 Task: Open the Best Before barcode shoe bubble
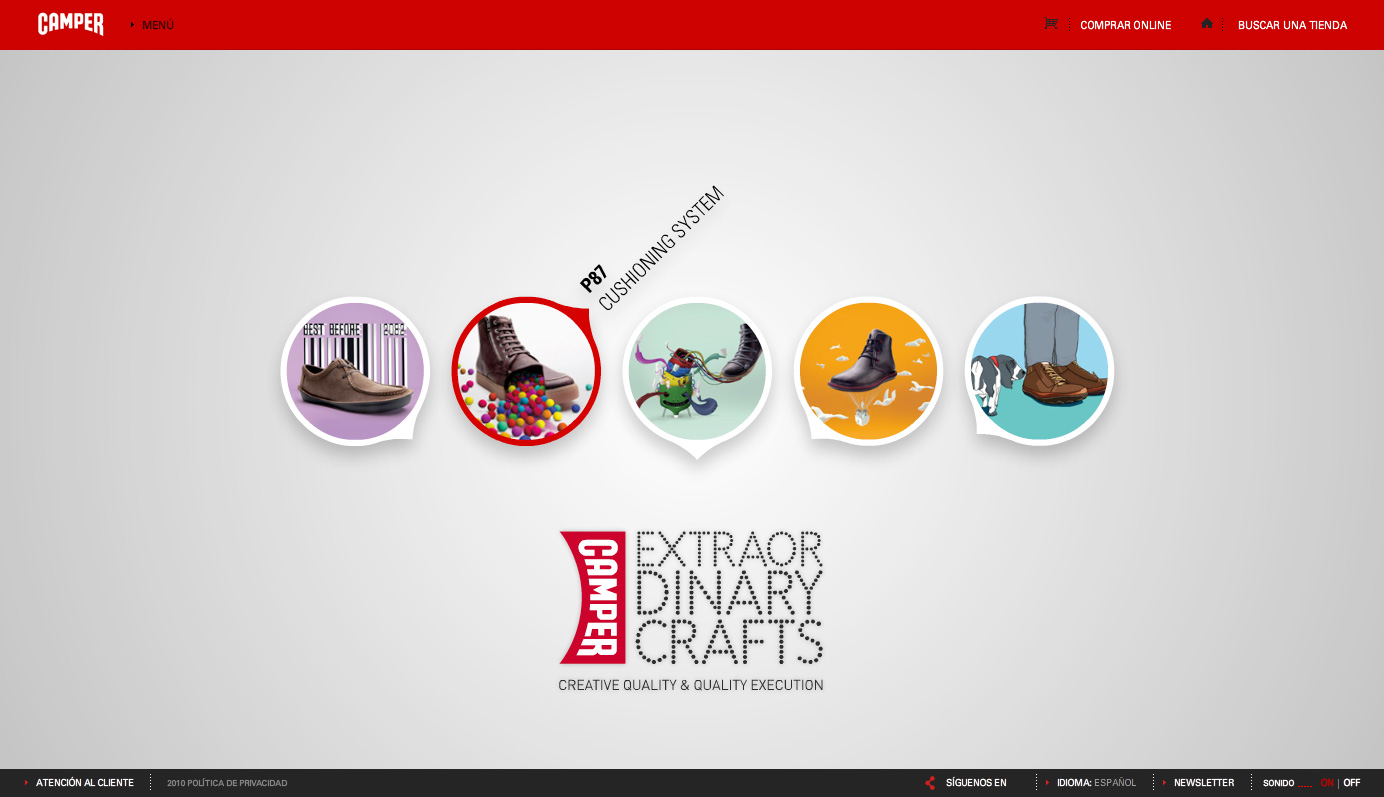coord(355,371)
